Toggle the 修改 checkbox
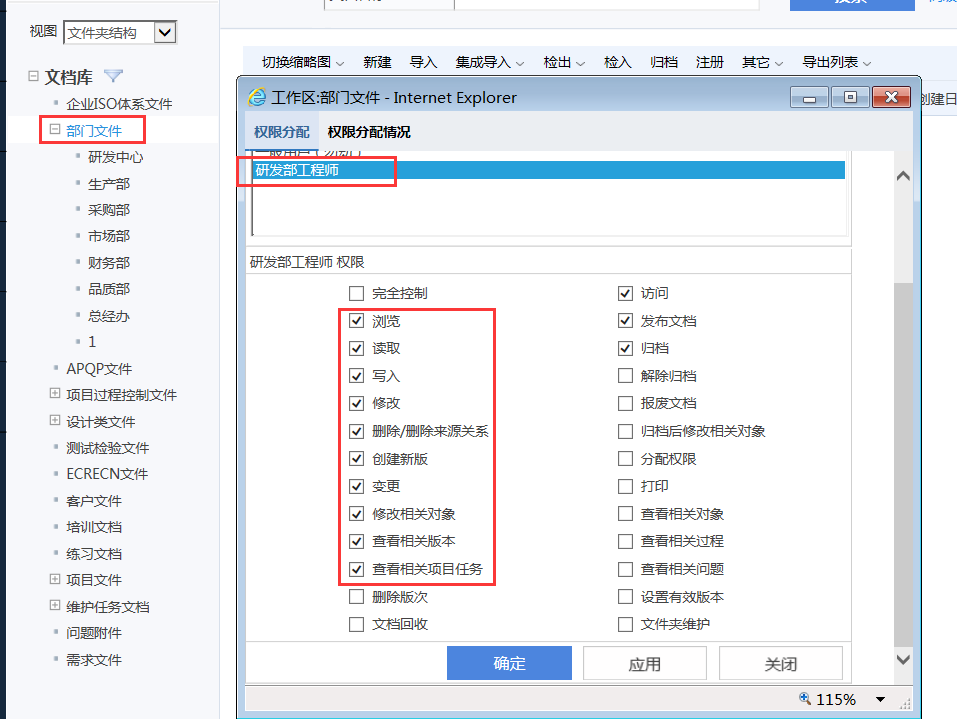Image resolution: width=957 pixels, height=719 pixels. (x=356, y=403)
